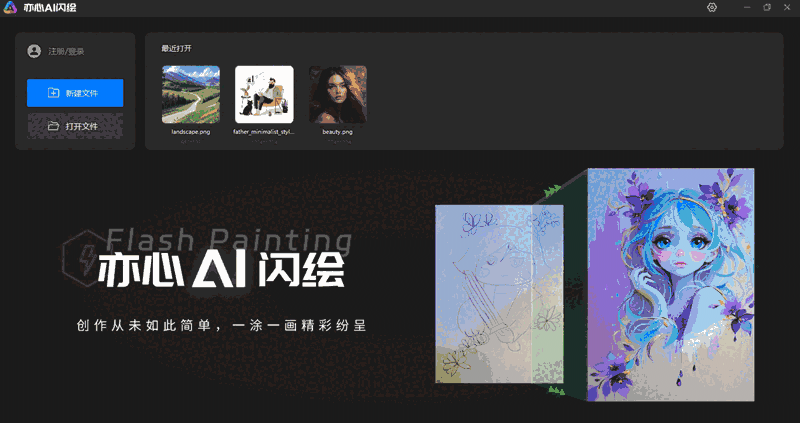Maximize the application window

(x=767, y=8)
